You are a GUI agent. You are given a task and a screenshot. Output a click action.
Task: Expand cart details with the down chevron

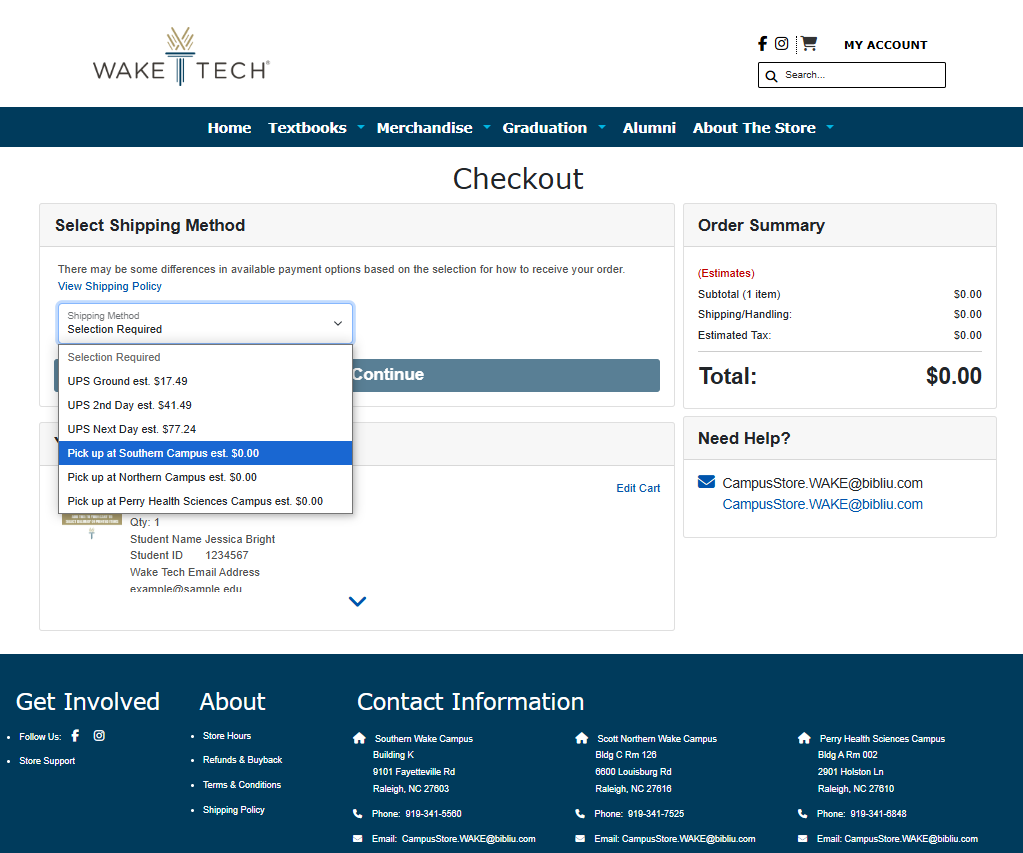click(x=357, y=601)
